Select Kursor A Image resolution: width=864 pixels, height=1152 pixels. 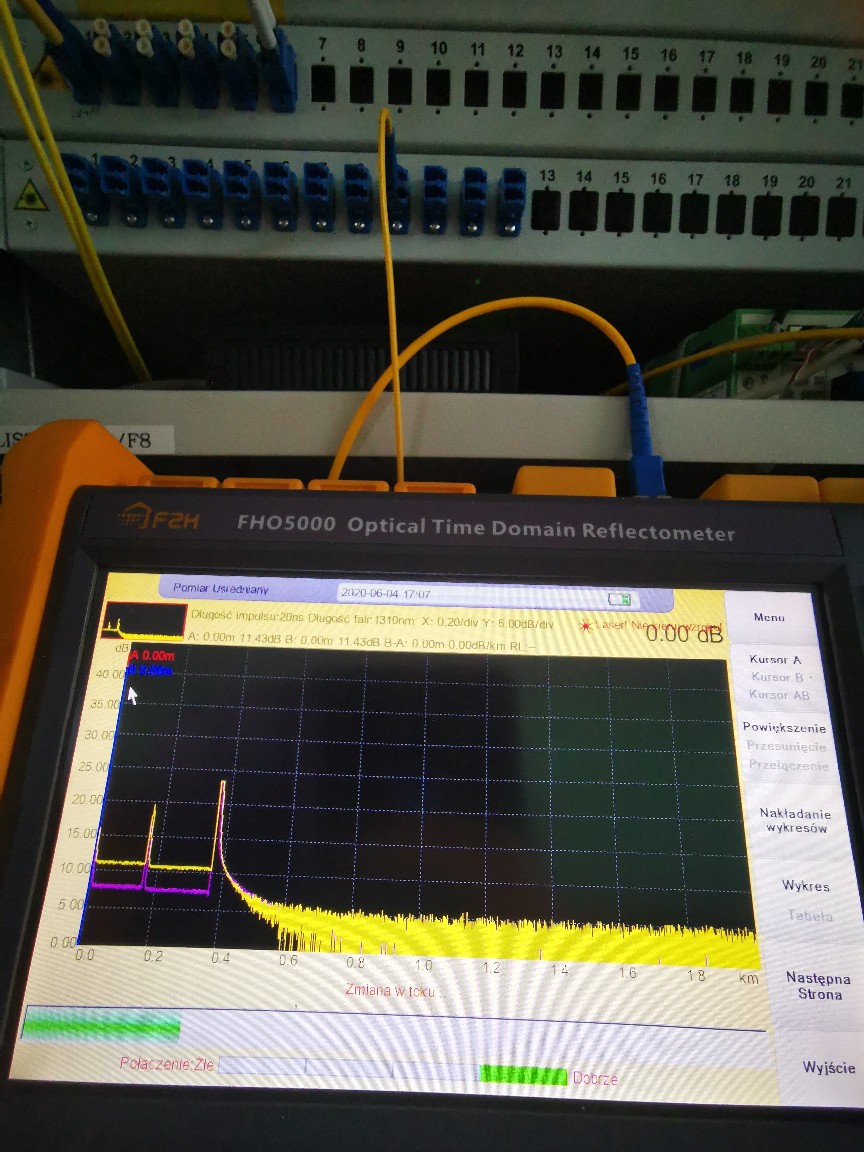pyautogui.click(x=775, y=659)
